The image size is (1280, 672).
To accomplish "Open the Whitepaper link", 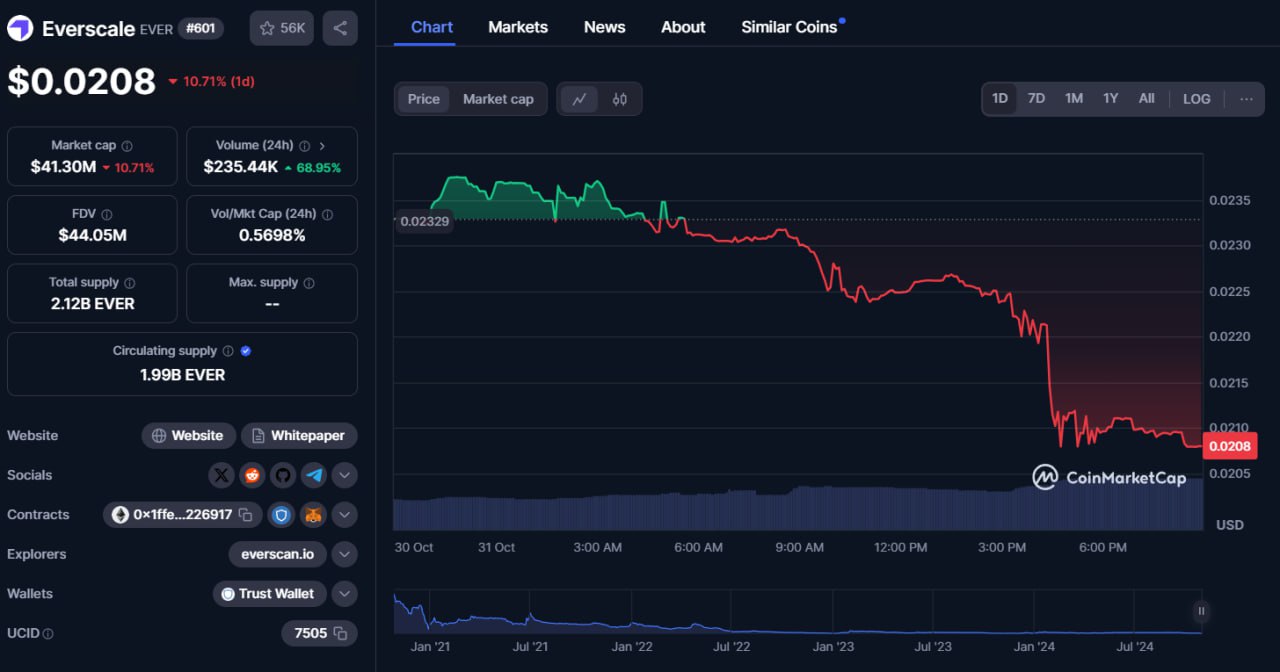I will tap(299, 436).
